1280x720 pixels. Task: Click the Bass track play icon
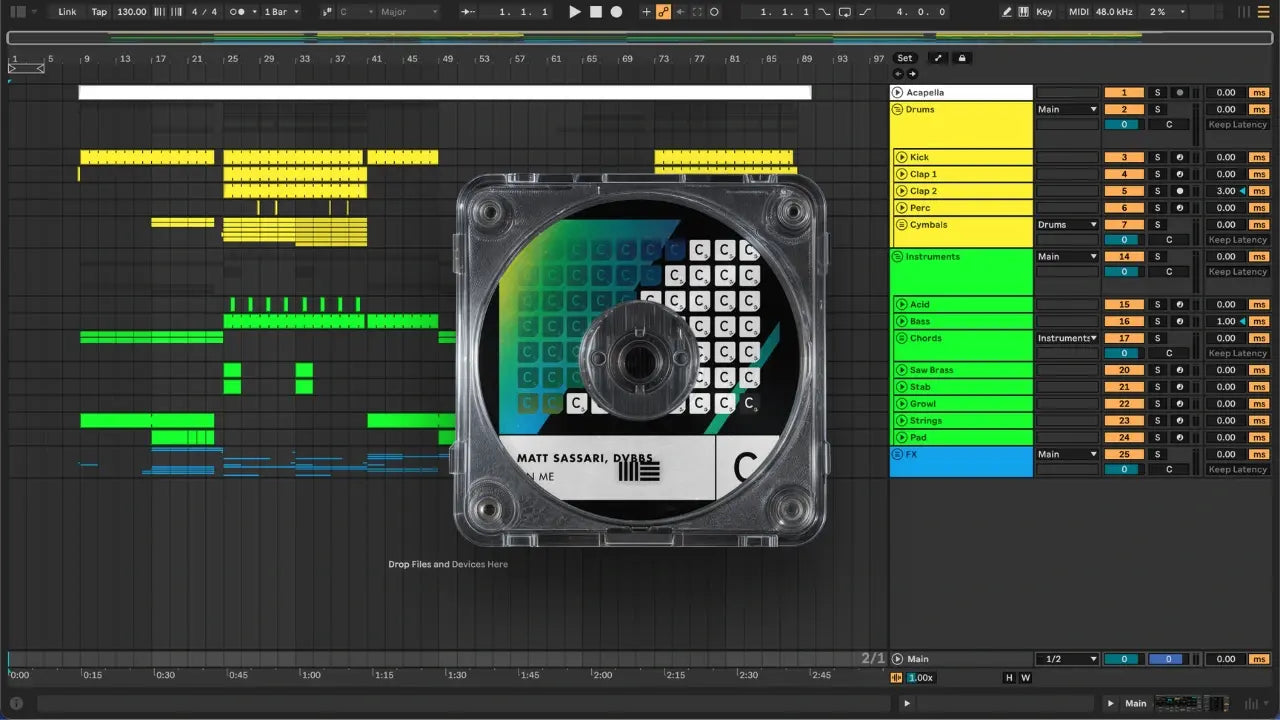901,321
